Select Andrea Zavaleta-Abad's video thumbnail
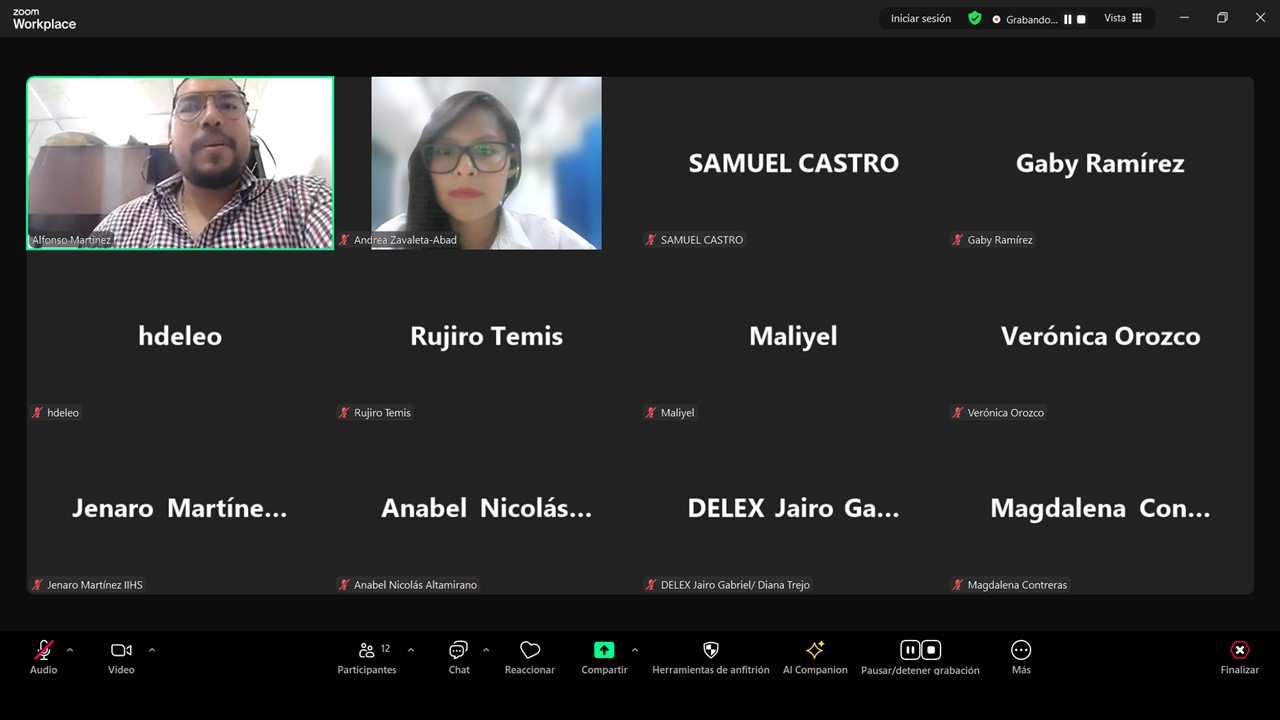Image resolution: width=1280 pixels, height=720 pixels. (x=486, y=162)
